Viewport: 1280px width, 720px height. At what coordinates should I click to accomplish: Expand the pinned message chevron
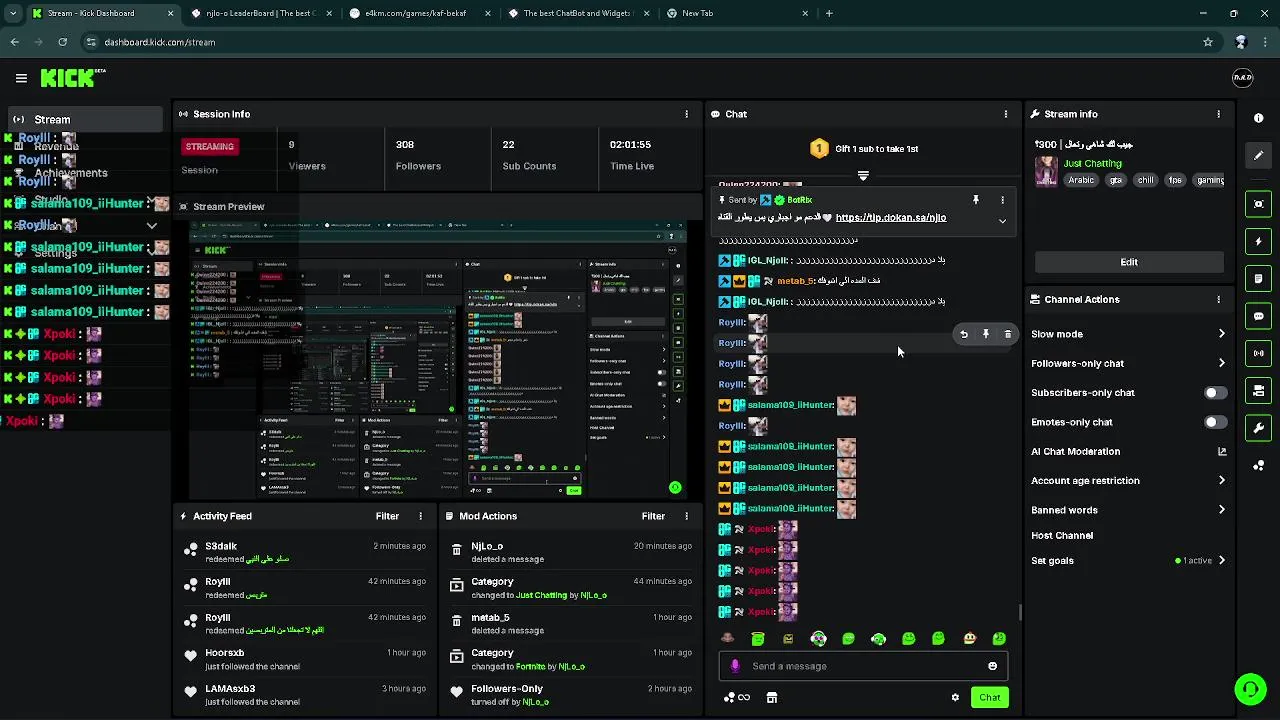tap(1002, 221)
